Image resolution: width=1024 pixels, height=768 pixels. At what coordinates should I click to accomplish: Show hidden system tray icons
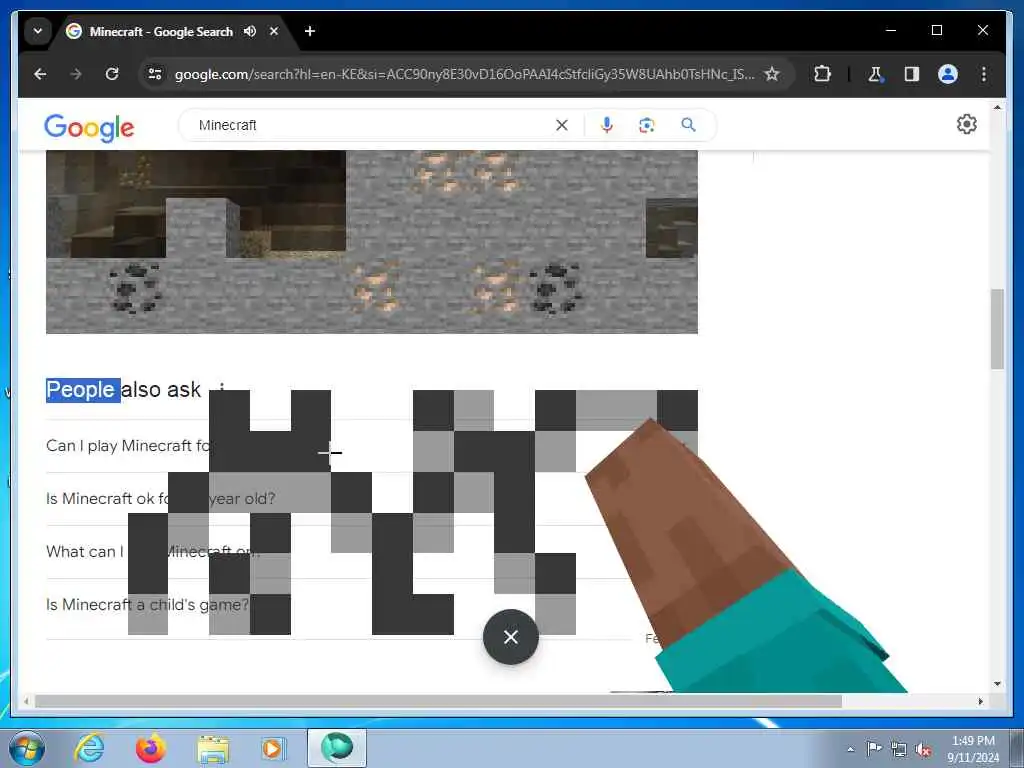[x=850, y=749]
